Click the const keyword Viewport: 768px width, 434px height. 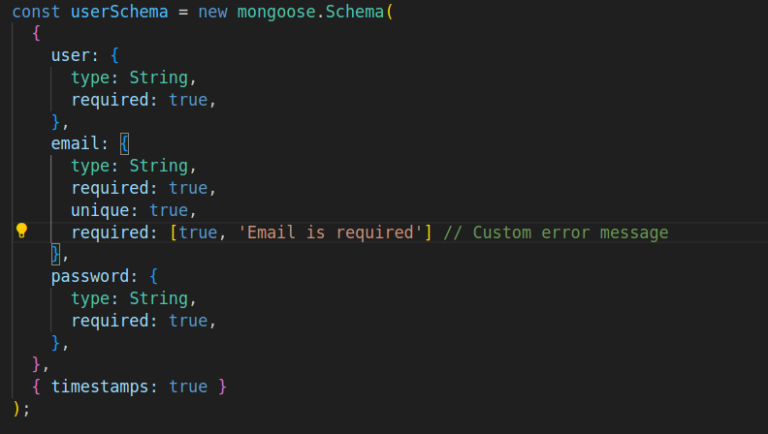(36, 12)
